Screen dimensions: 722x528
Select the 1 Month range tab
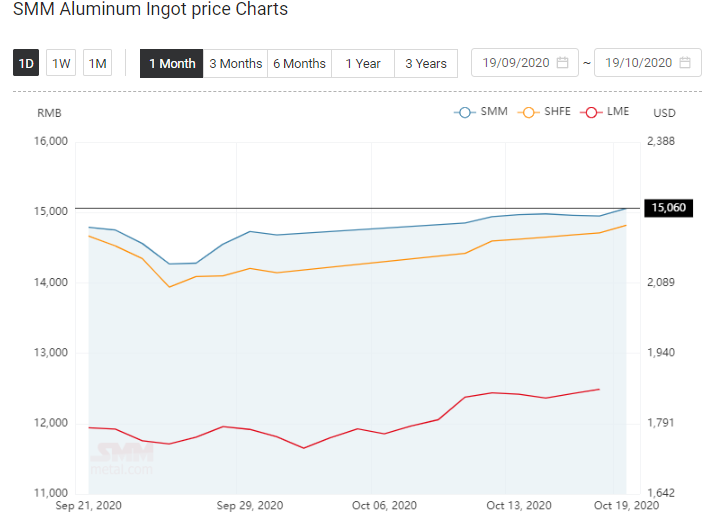(172, 63)
